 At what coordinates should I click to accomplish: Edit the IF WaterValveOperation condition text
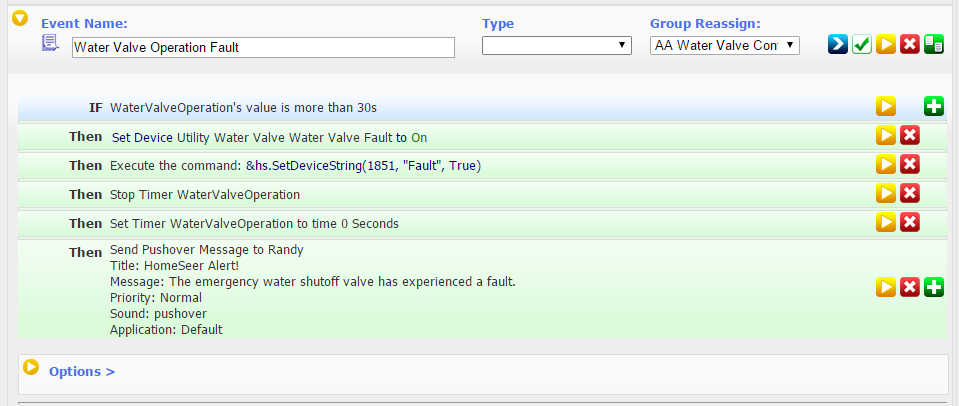243,108
